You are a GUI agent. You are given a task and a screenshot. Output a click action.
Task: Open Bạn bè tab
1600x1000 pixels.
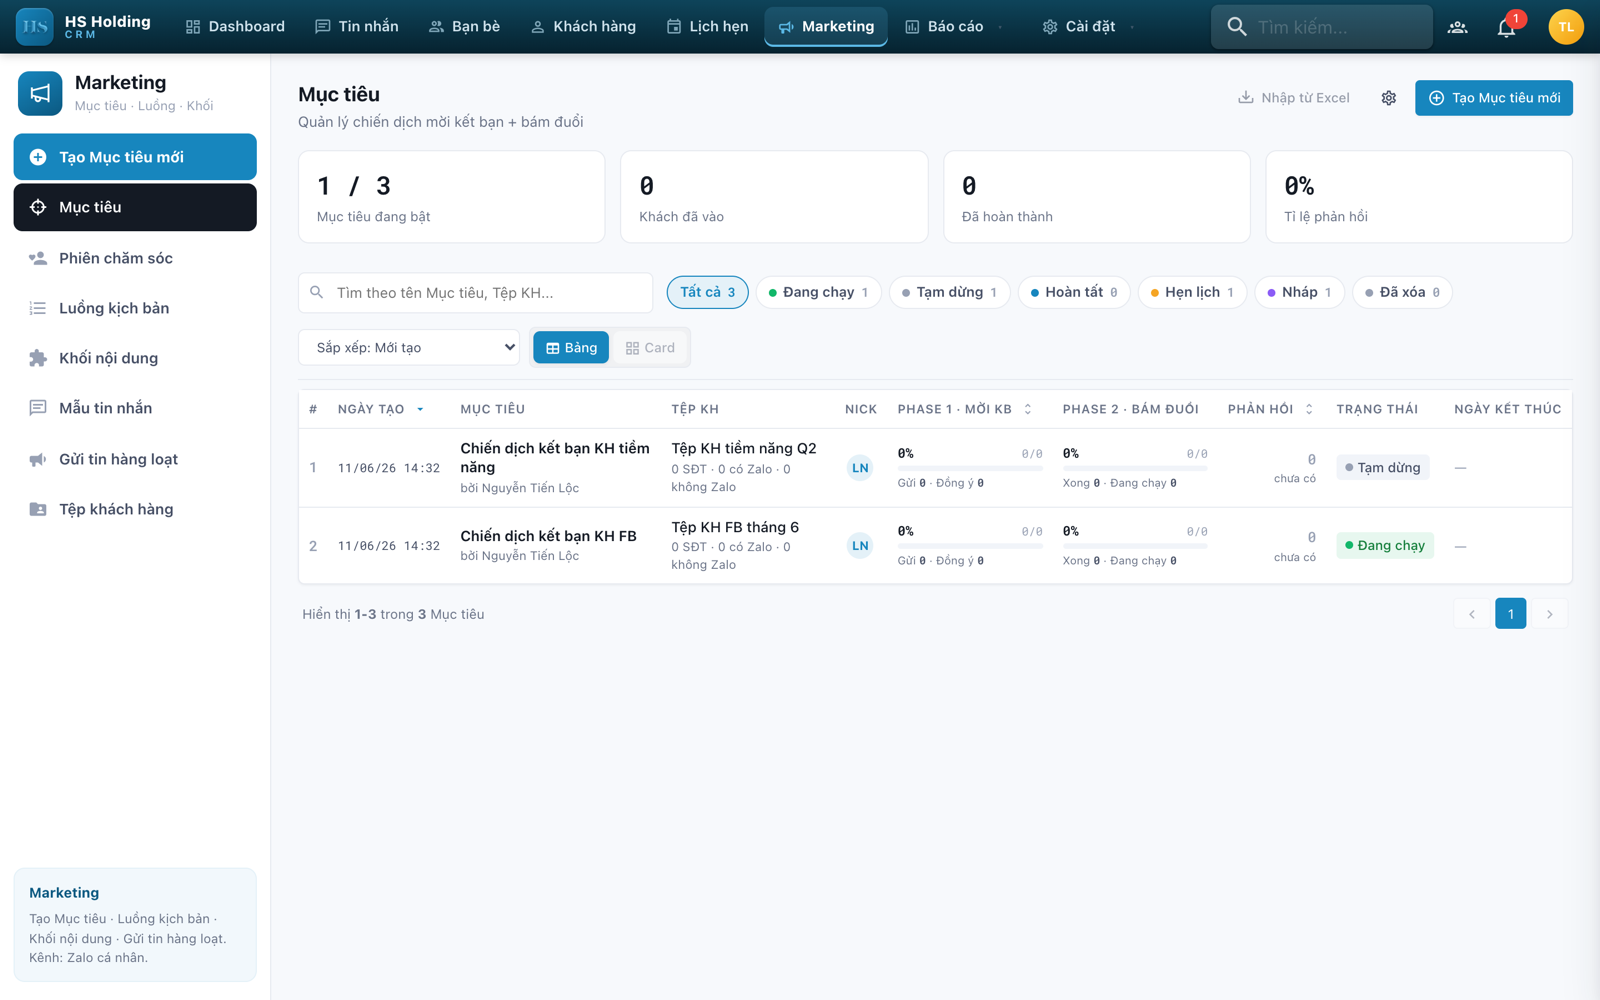pyautogui.click(x=464, y=27)
